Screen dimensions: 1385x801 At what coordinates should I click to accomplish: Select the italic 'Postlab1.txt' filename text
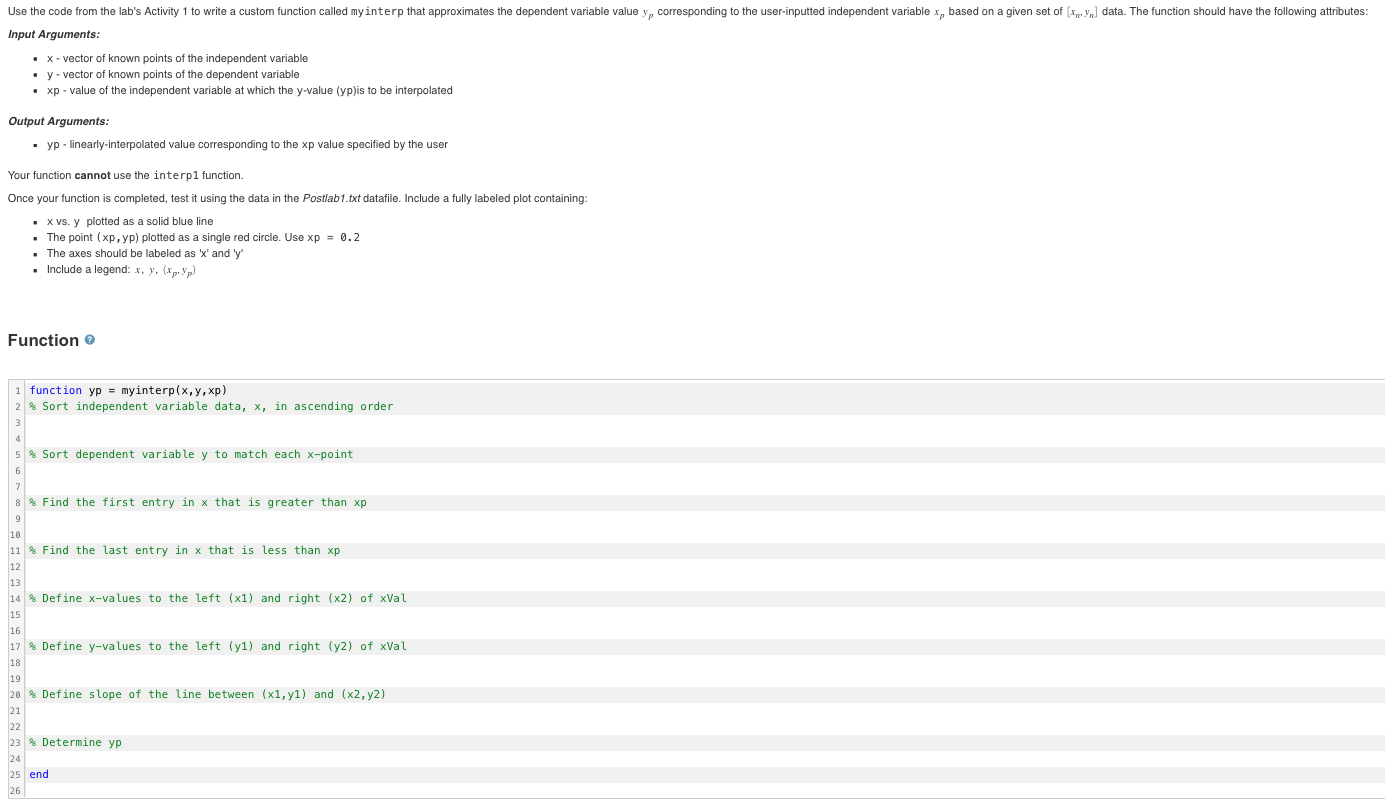click(x=331, y=198)
